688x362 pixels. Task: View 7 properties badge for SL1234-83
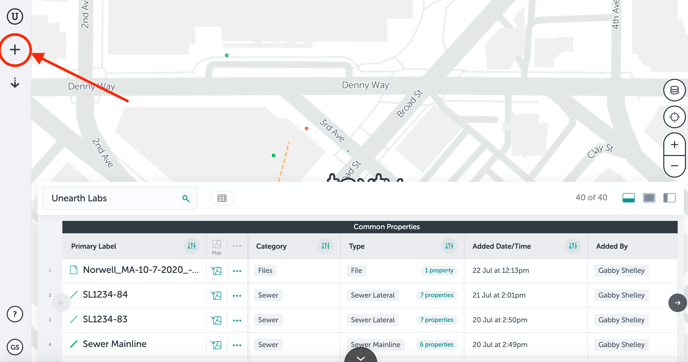coord(437,319)
